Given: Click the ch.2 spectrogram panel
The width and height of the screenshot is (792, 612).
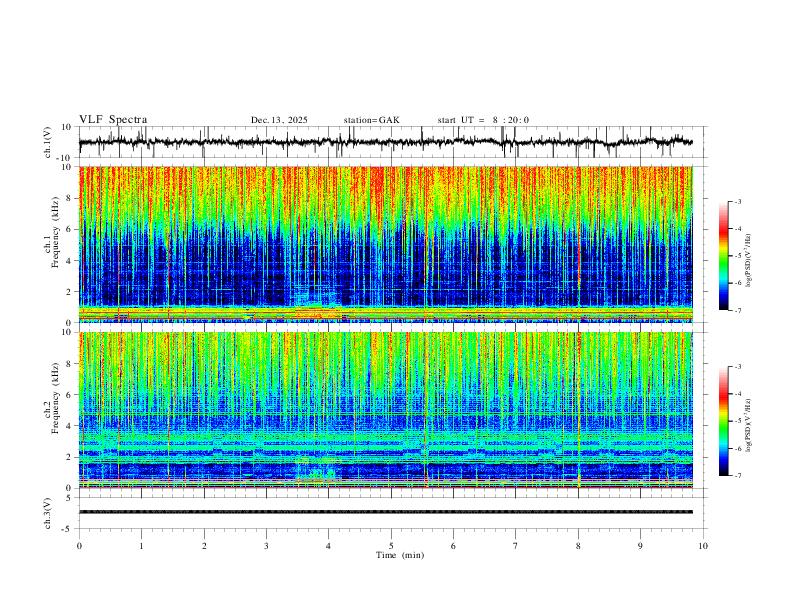Looking at the screenshot, I should 386,410.
